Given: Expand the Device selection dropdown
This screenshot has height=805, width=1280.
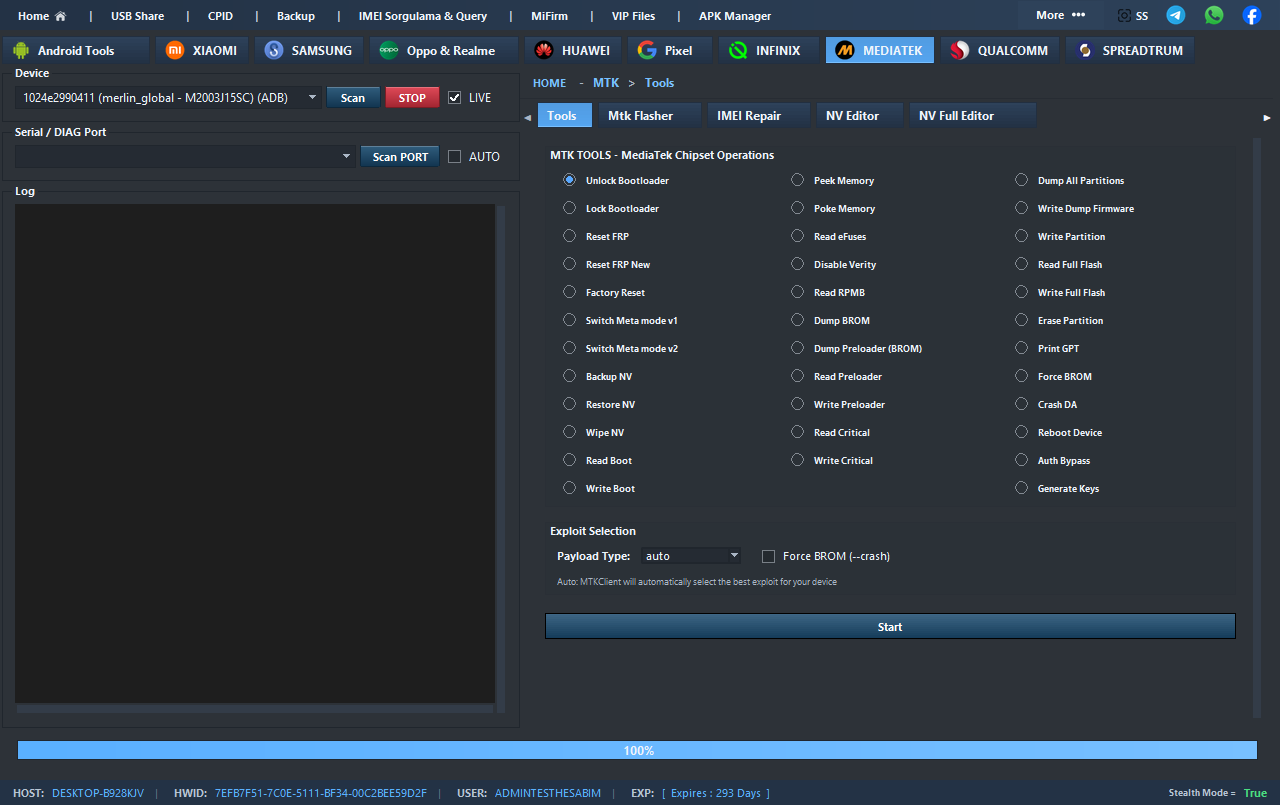Looking at the screenshot, I should (x=312, y=98).
